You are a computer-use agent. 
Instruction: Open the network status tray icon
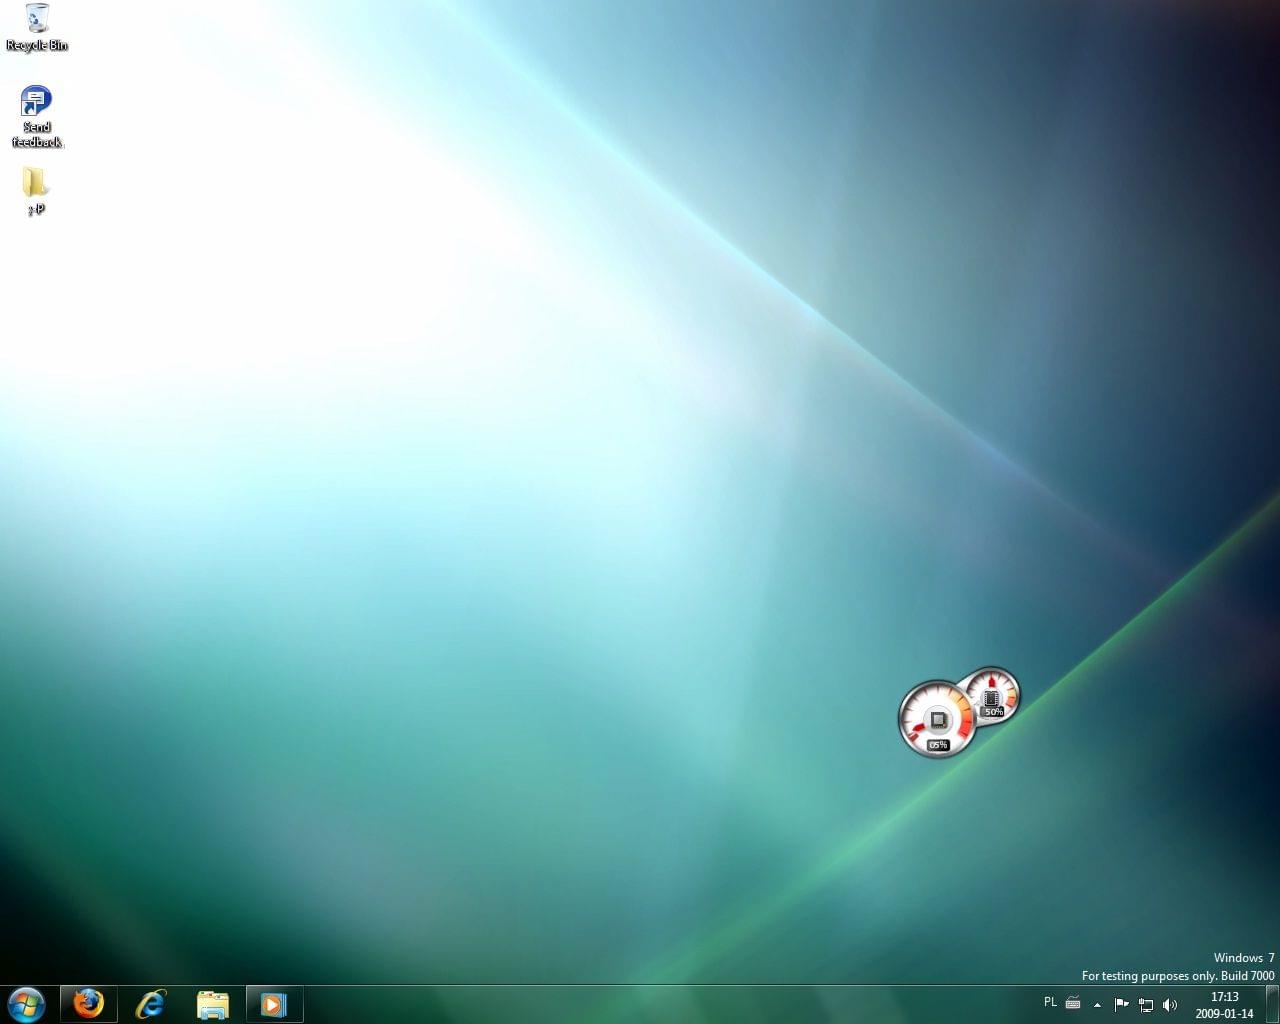pyautogui.click(x=1146, y=1005)
